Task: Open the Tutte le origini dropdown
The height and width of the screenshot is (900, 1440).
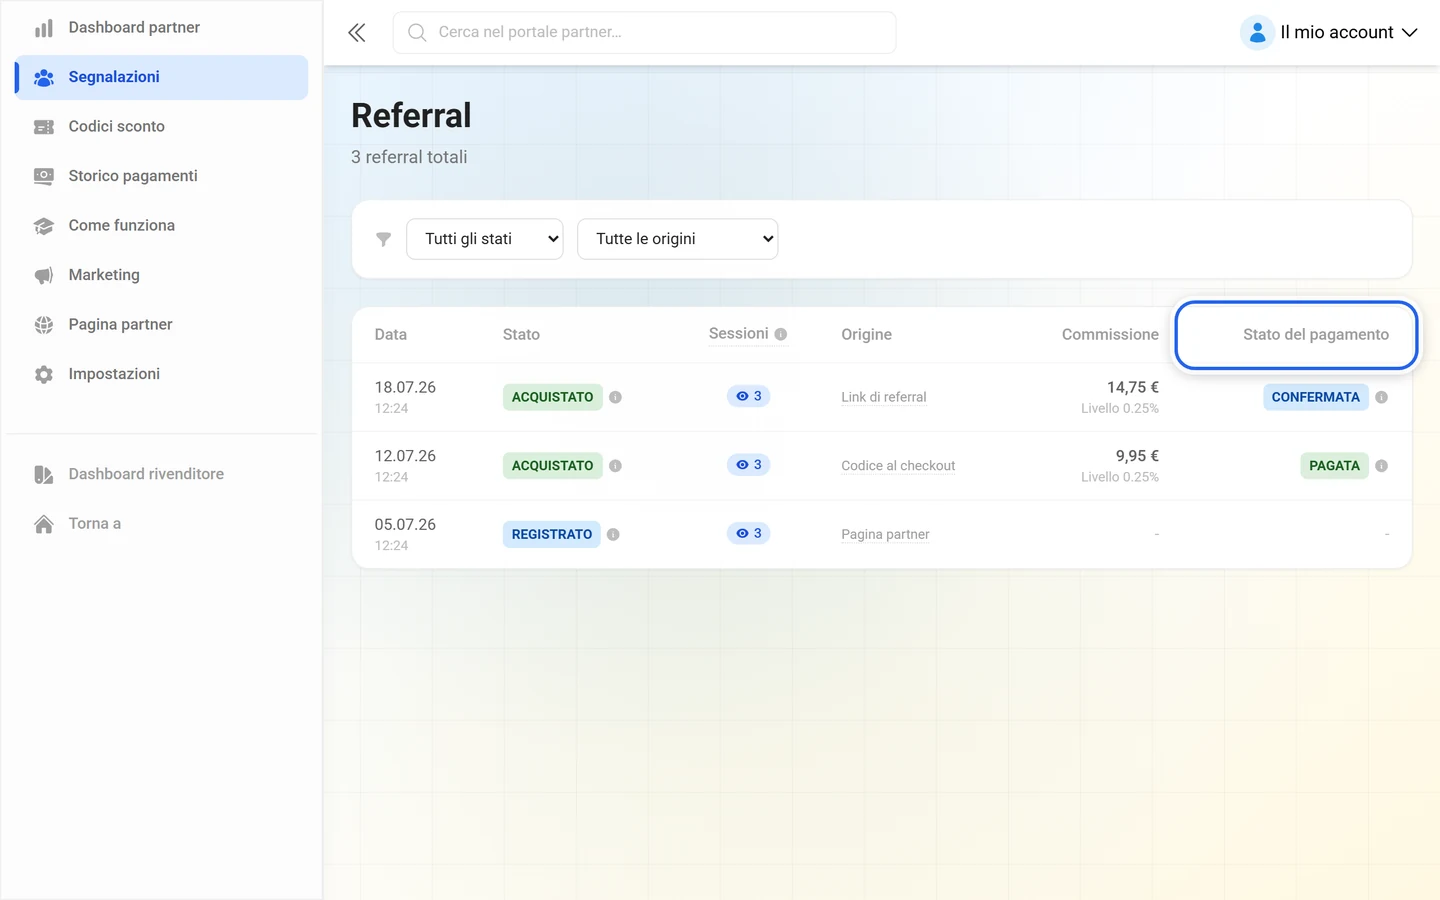Action: pyautogui.click(x=678, y=239)
